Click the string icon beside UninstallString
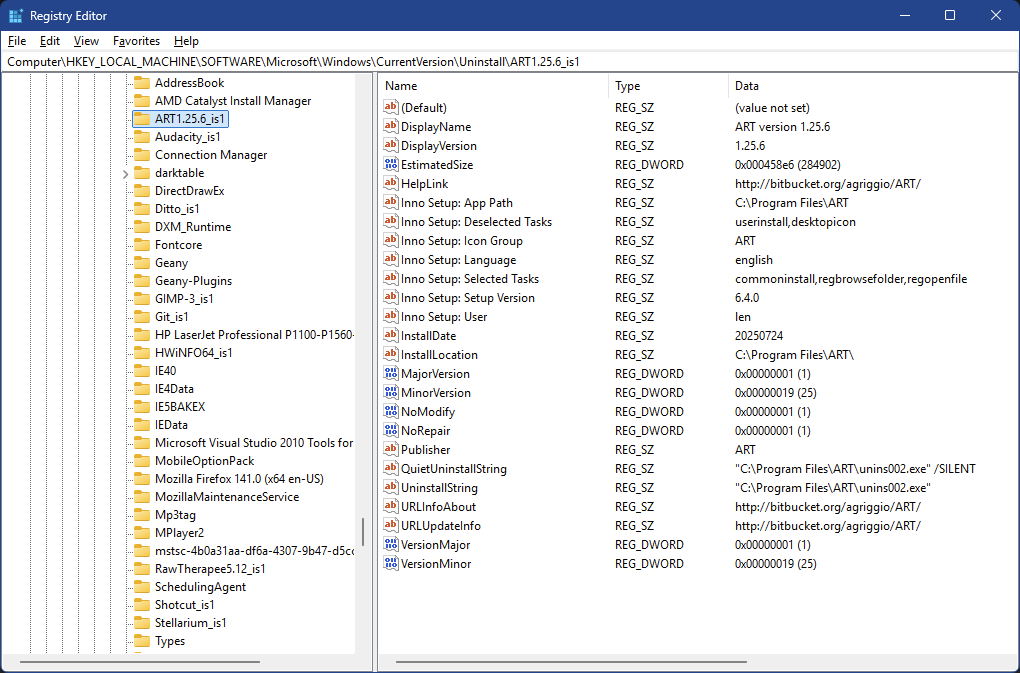Image resolution: width=1020 pixels, height=673 pixels. coord(392,488)
